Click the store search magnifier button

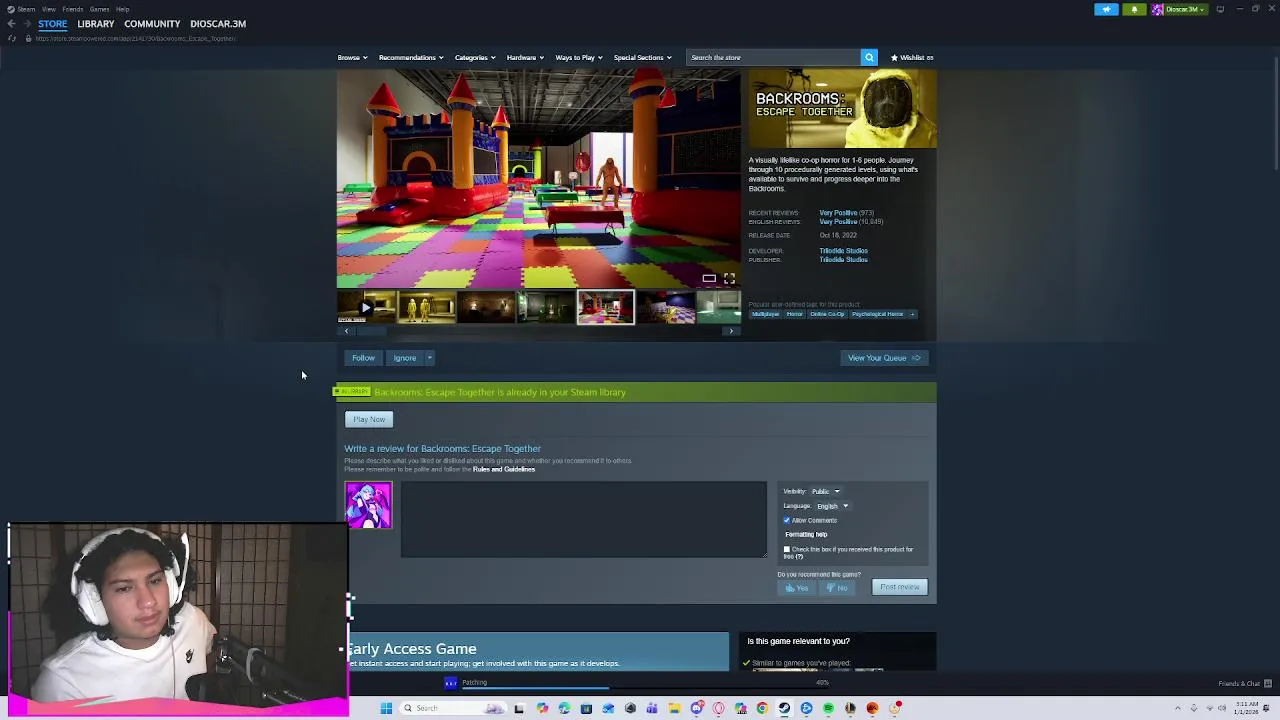pyautogui.click(x=869, y=57)
